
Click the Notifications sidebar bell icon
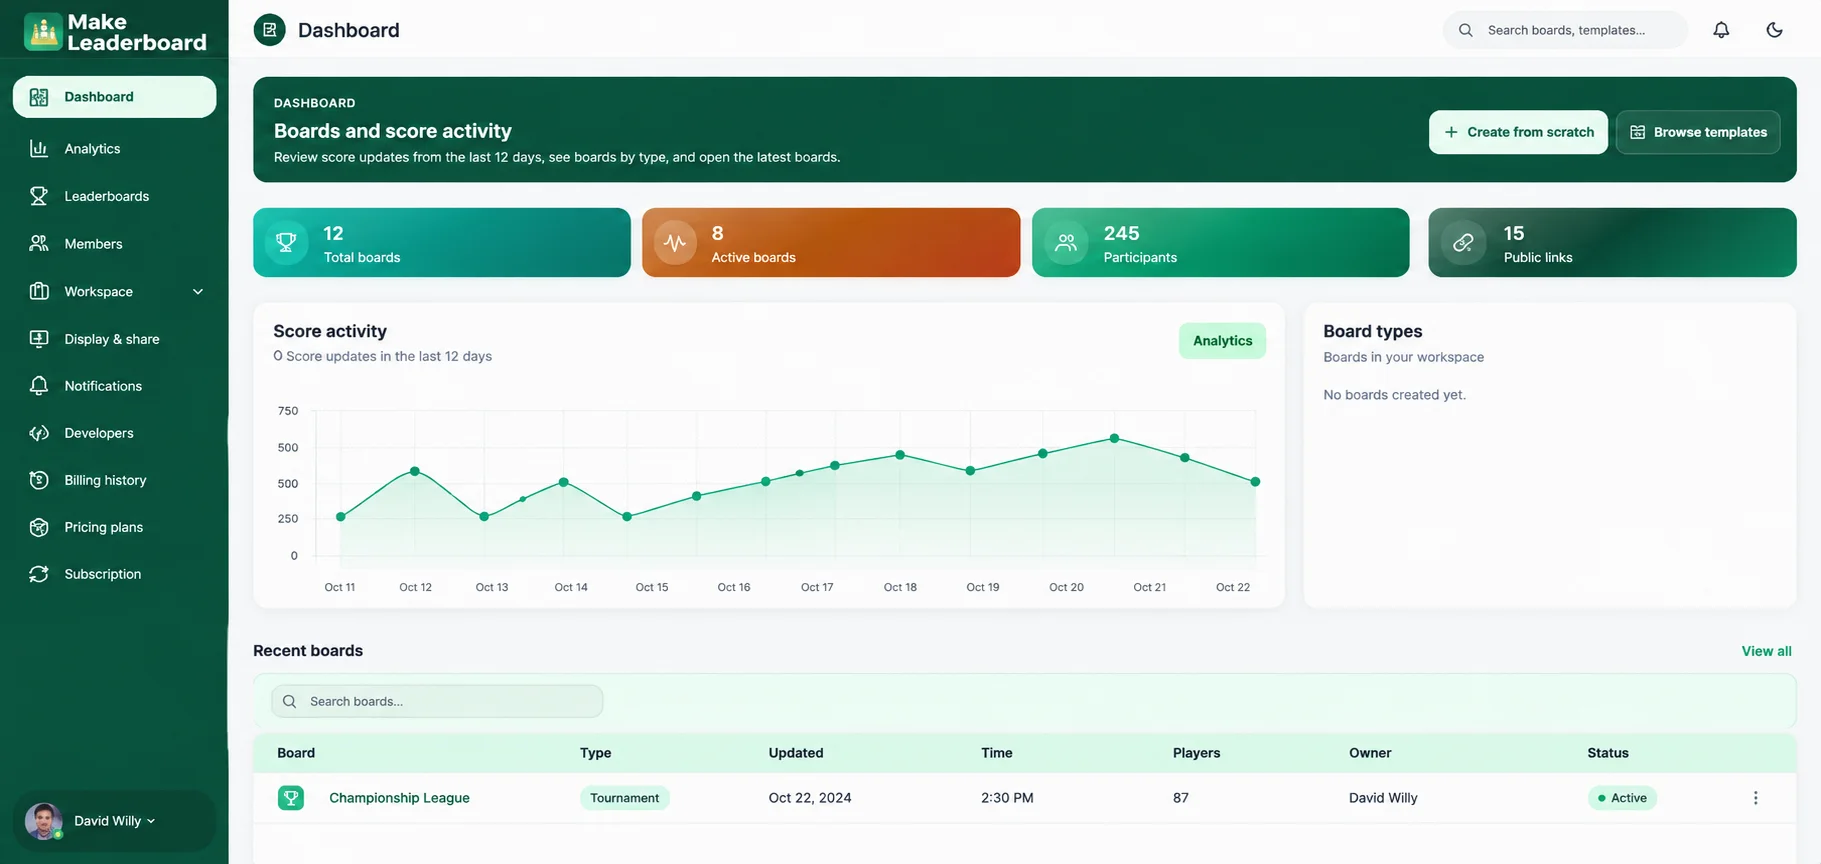(39, 386)
